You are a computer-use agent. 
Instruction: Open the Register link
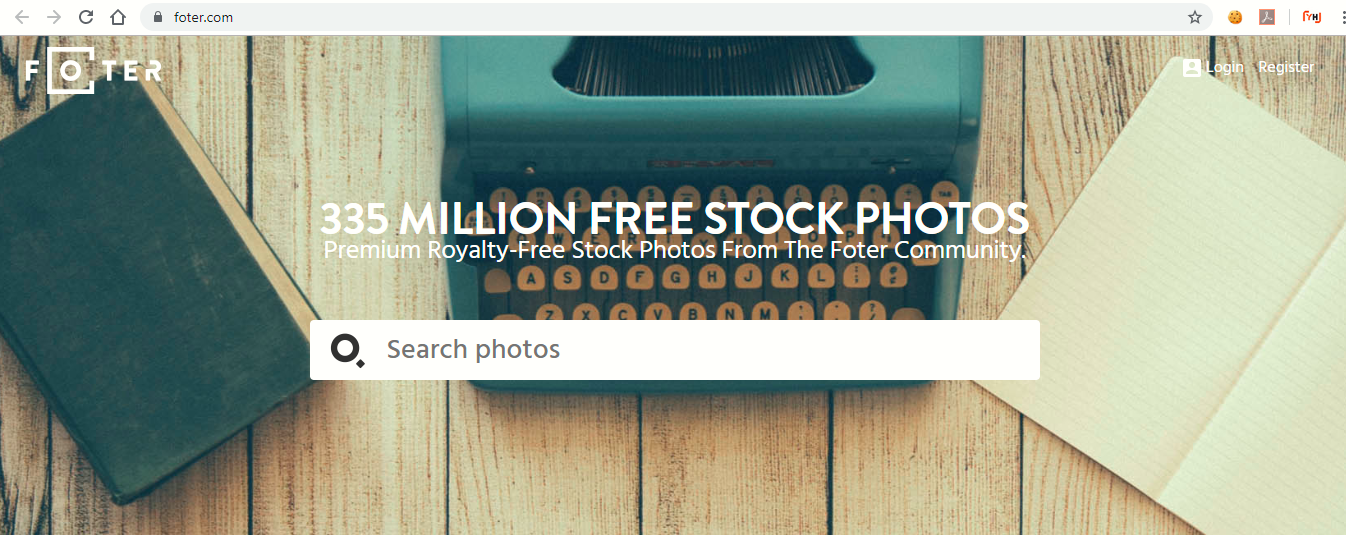1286,67
